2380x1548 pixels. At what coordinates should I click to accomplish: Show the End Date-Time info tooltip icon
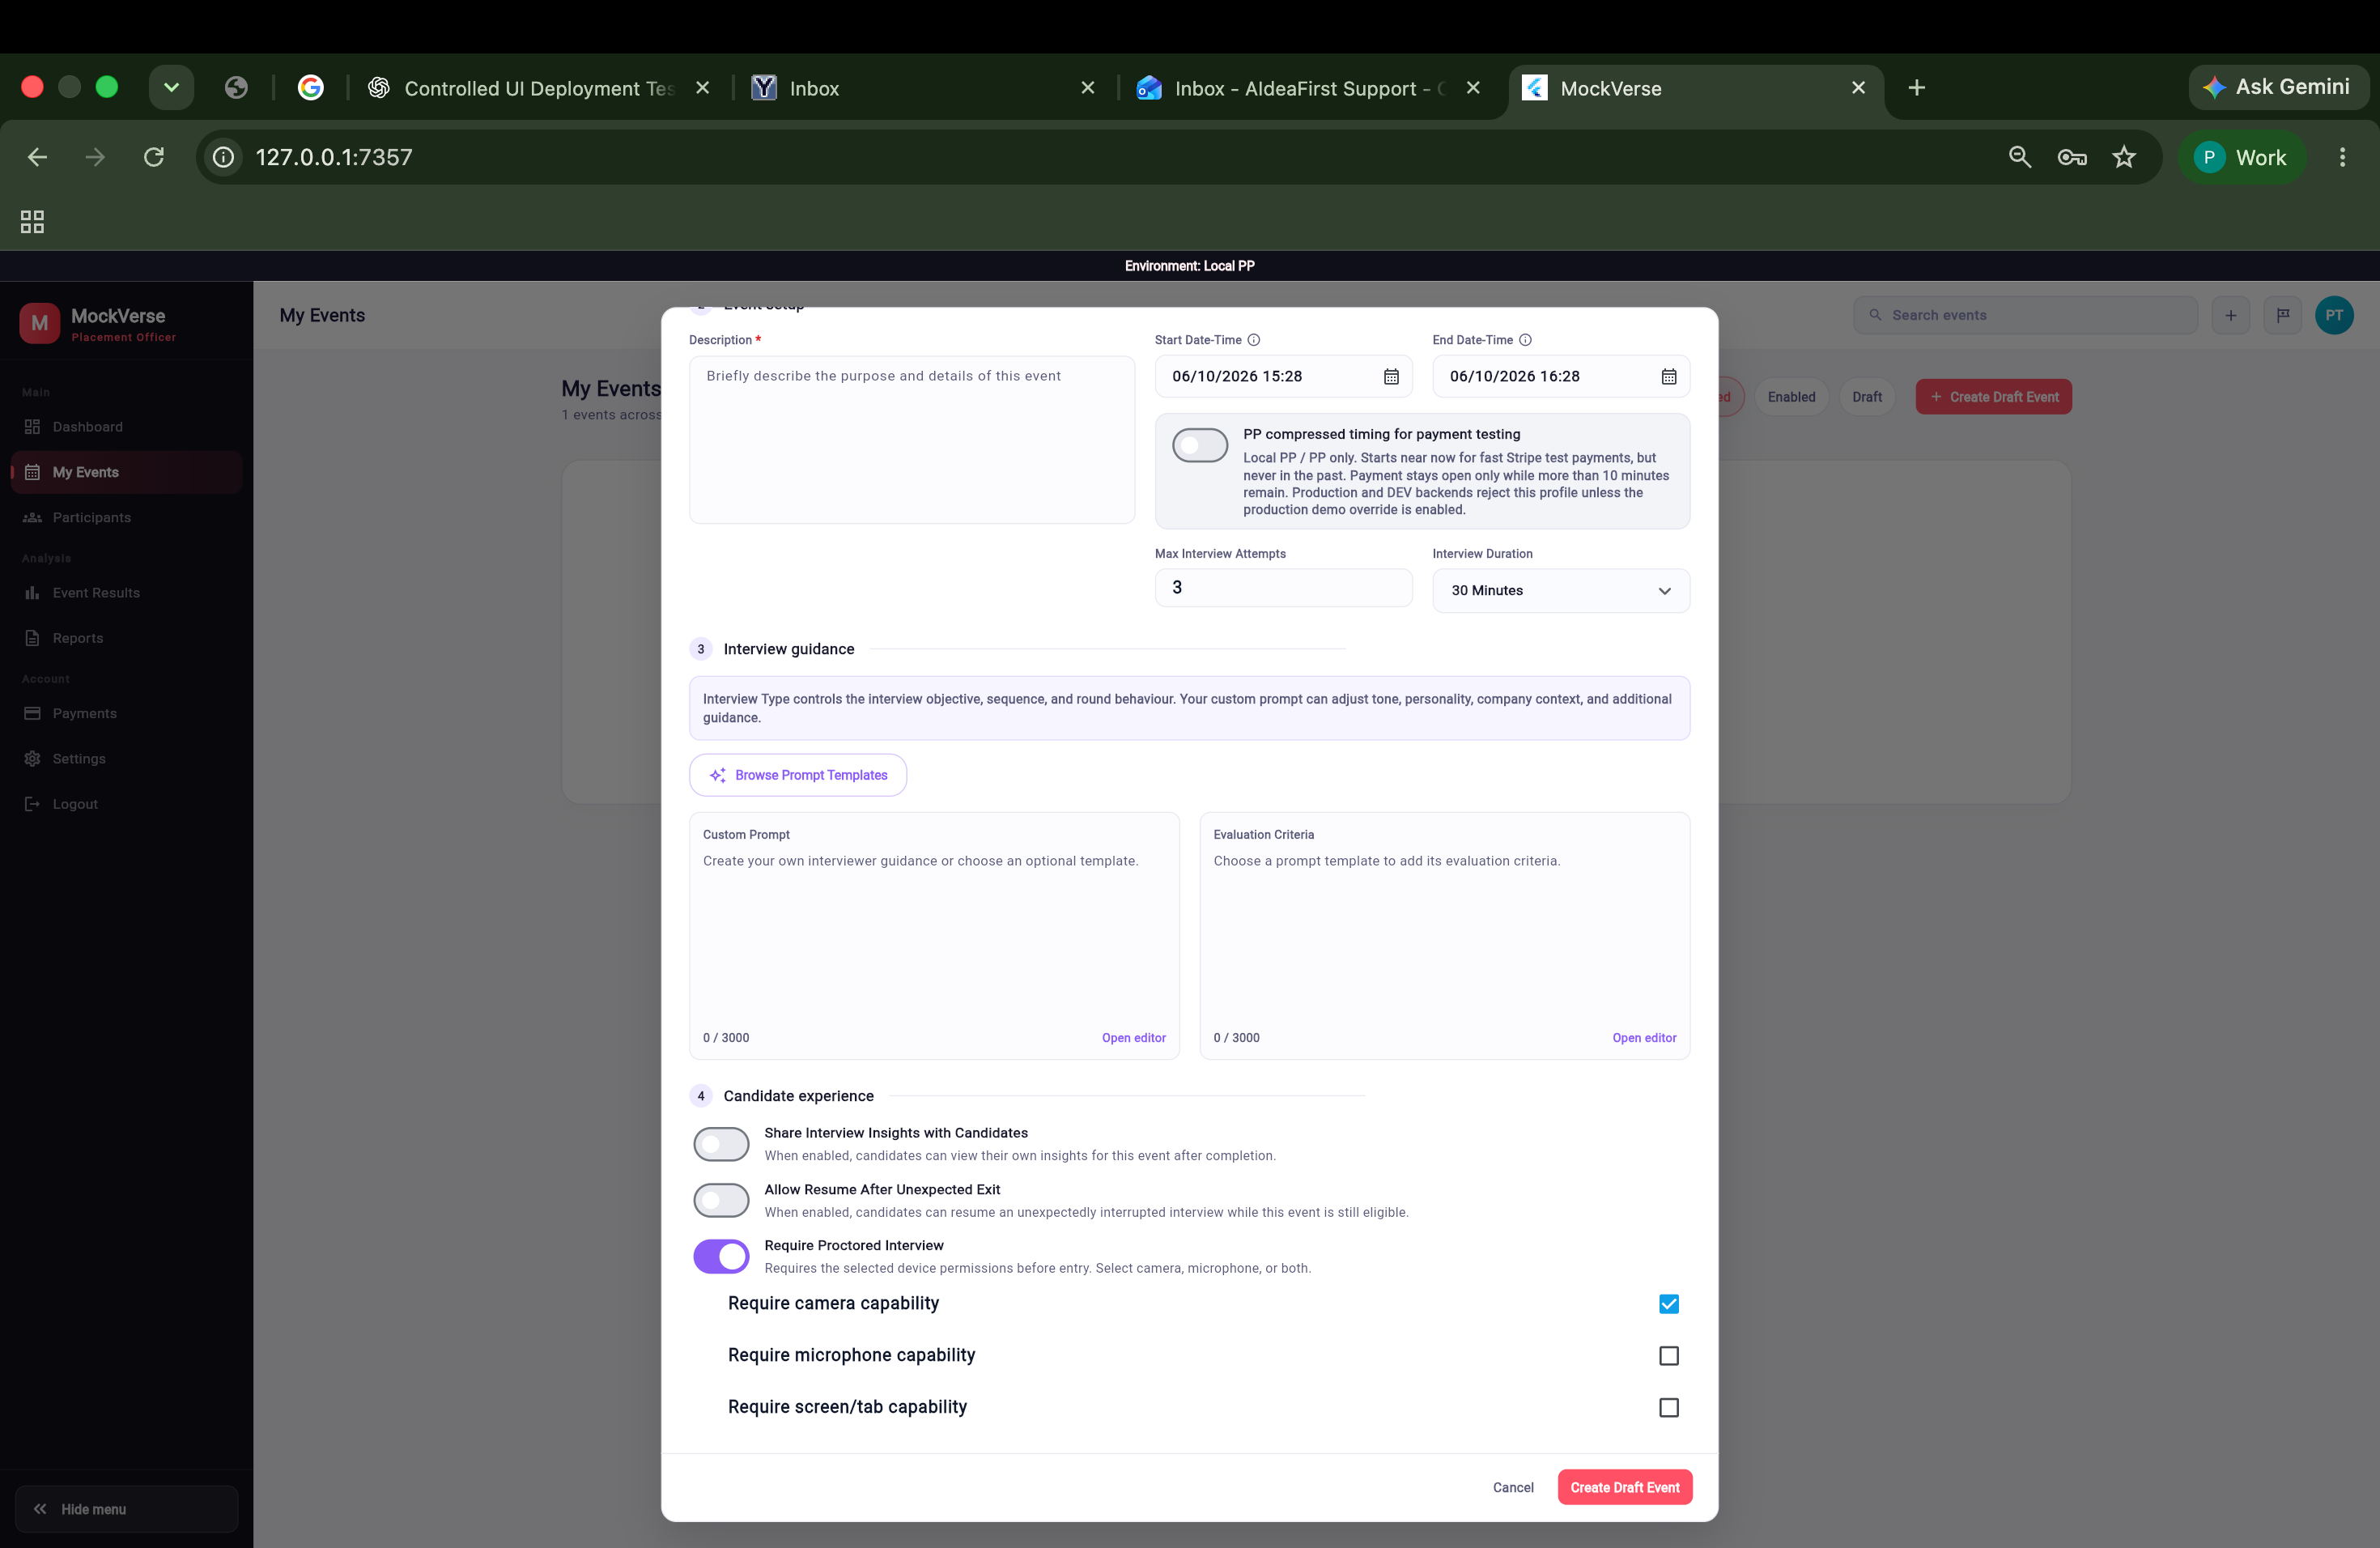(x=1526, y=340)
